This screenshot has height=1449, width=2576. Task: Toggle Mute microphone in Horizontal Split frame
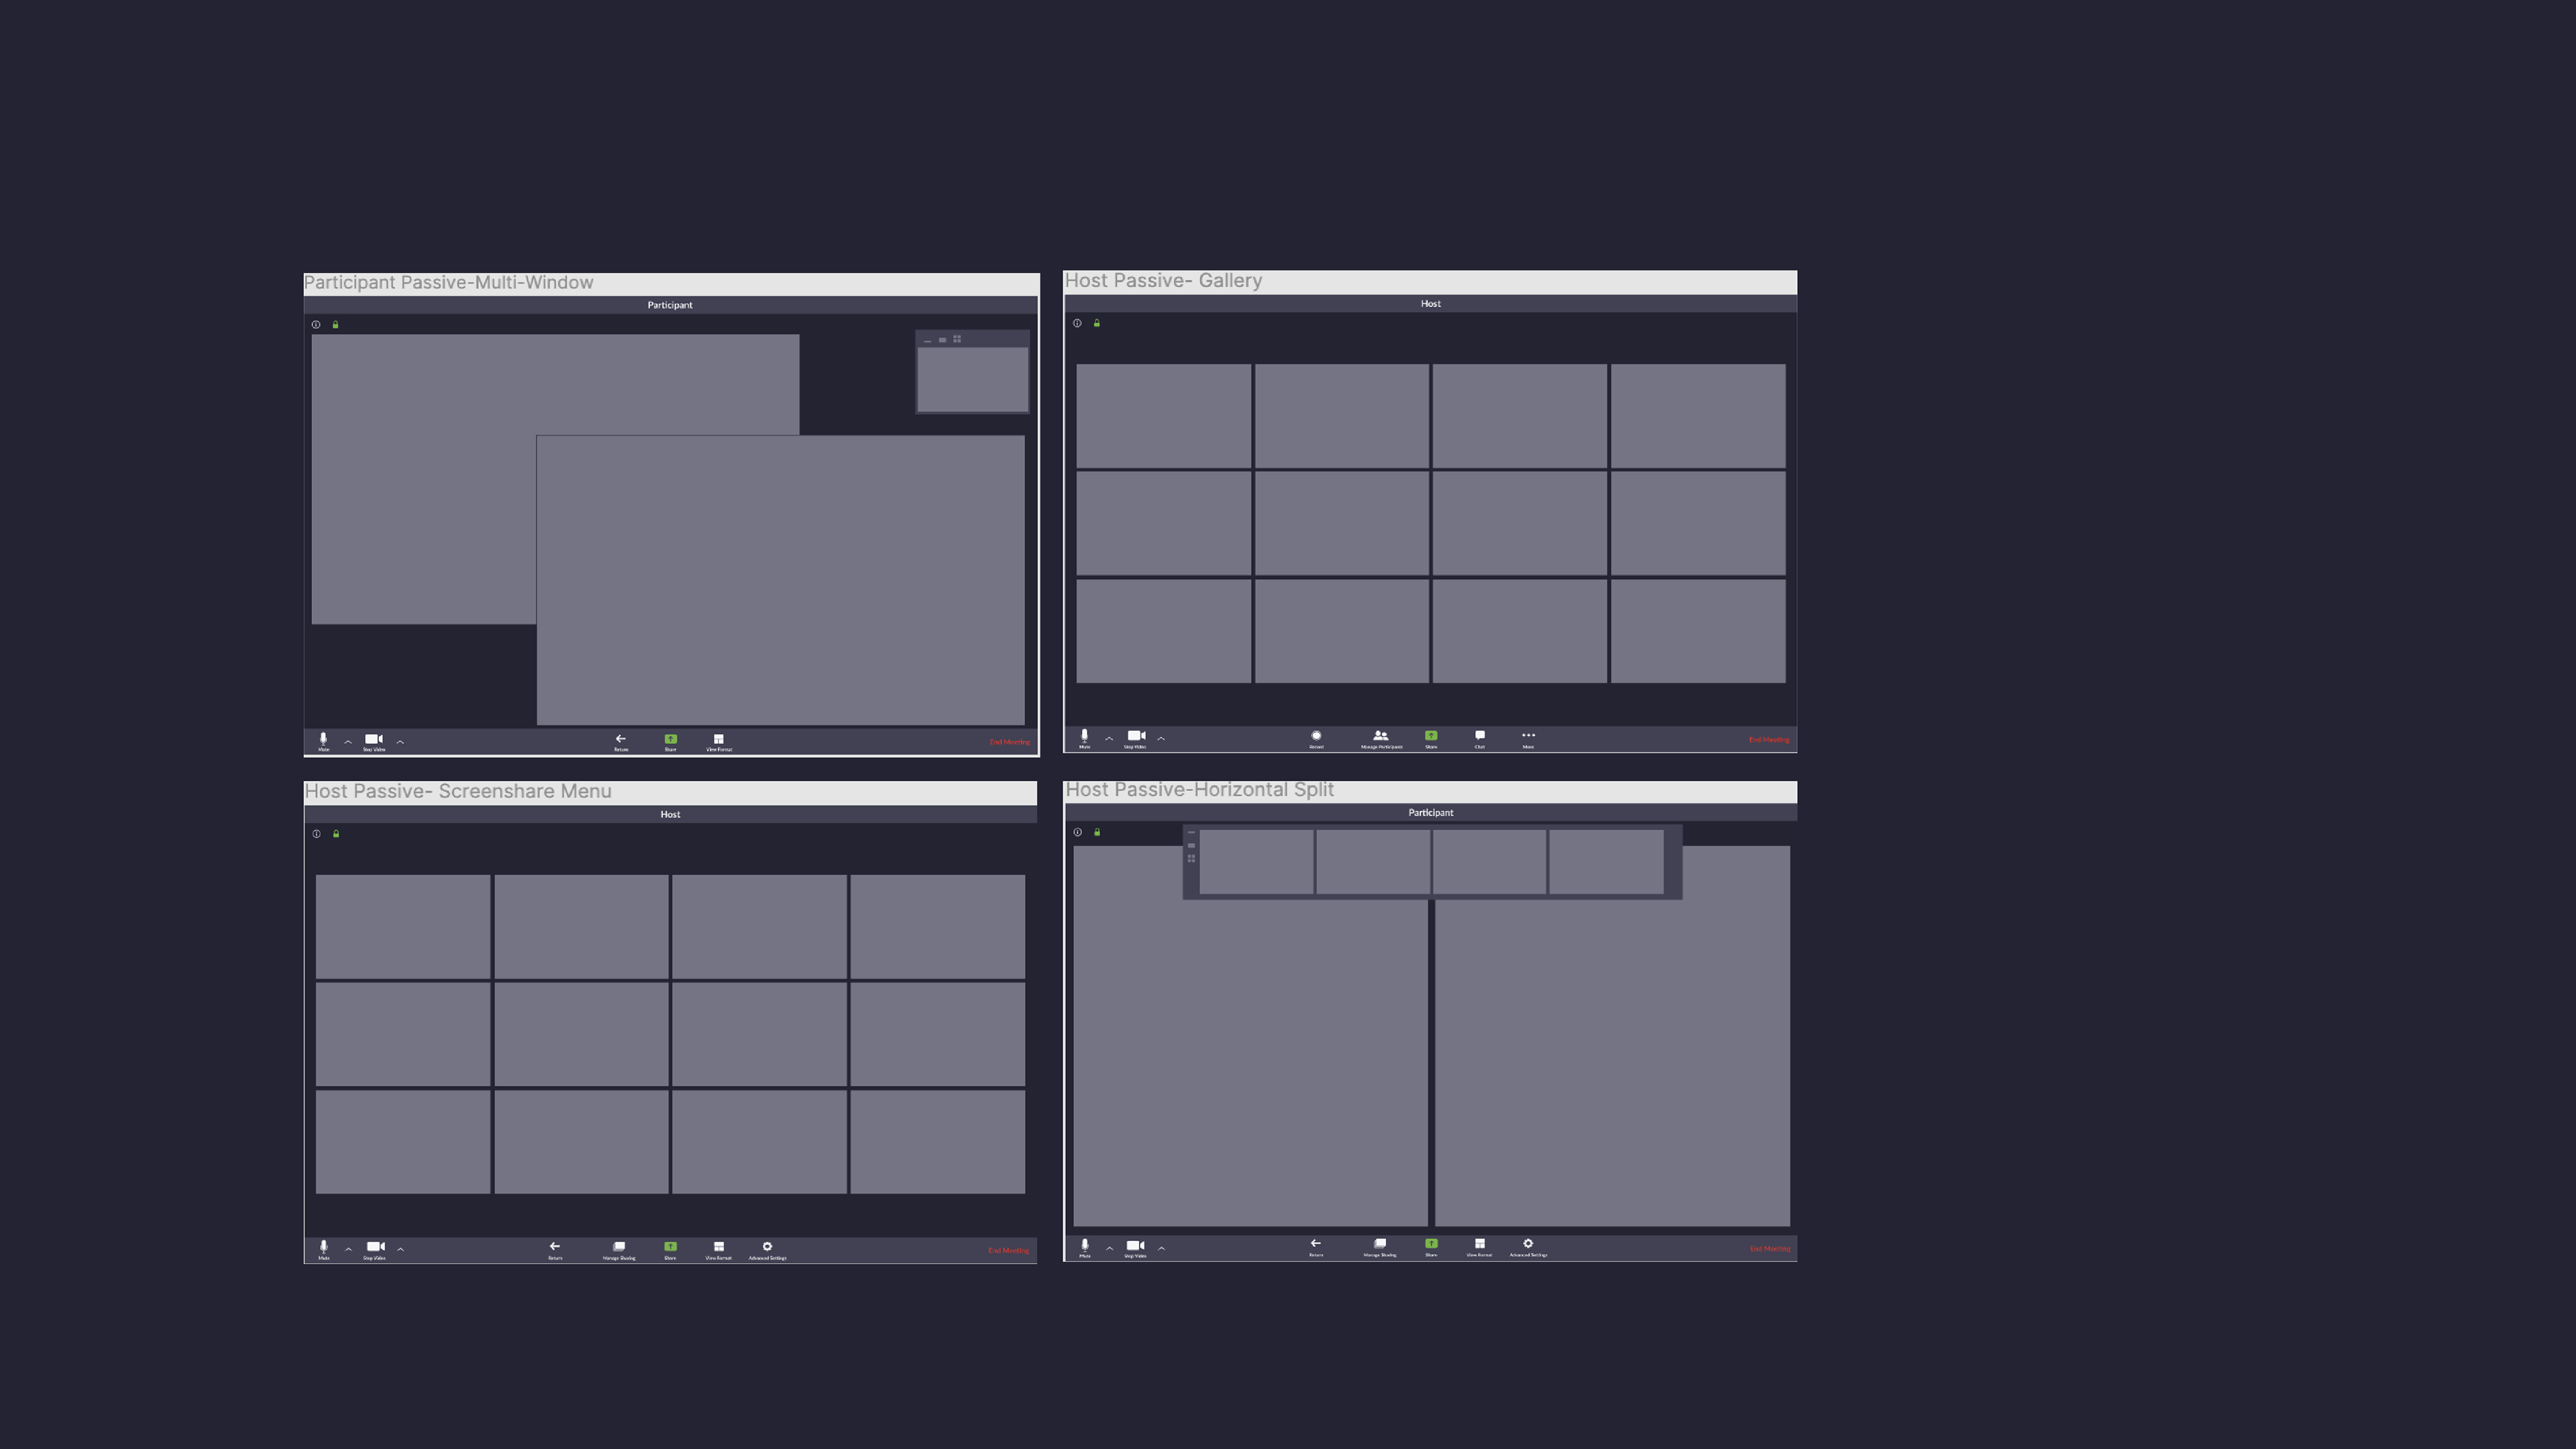pyautogui.click(x=1084, y=1246)
